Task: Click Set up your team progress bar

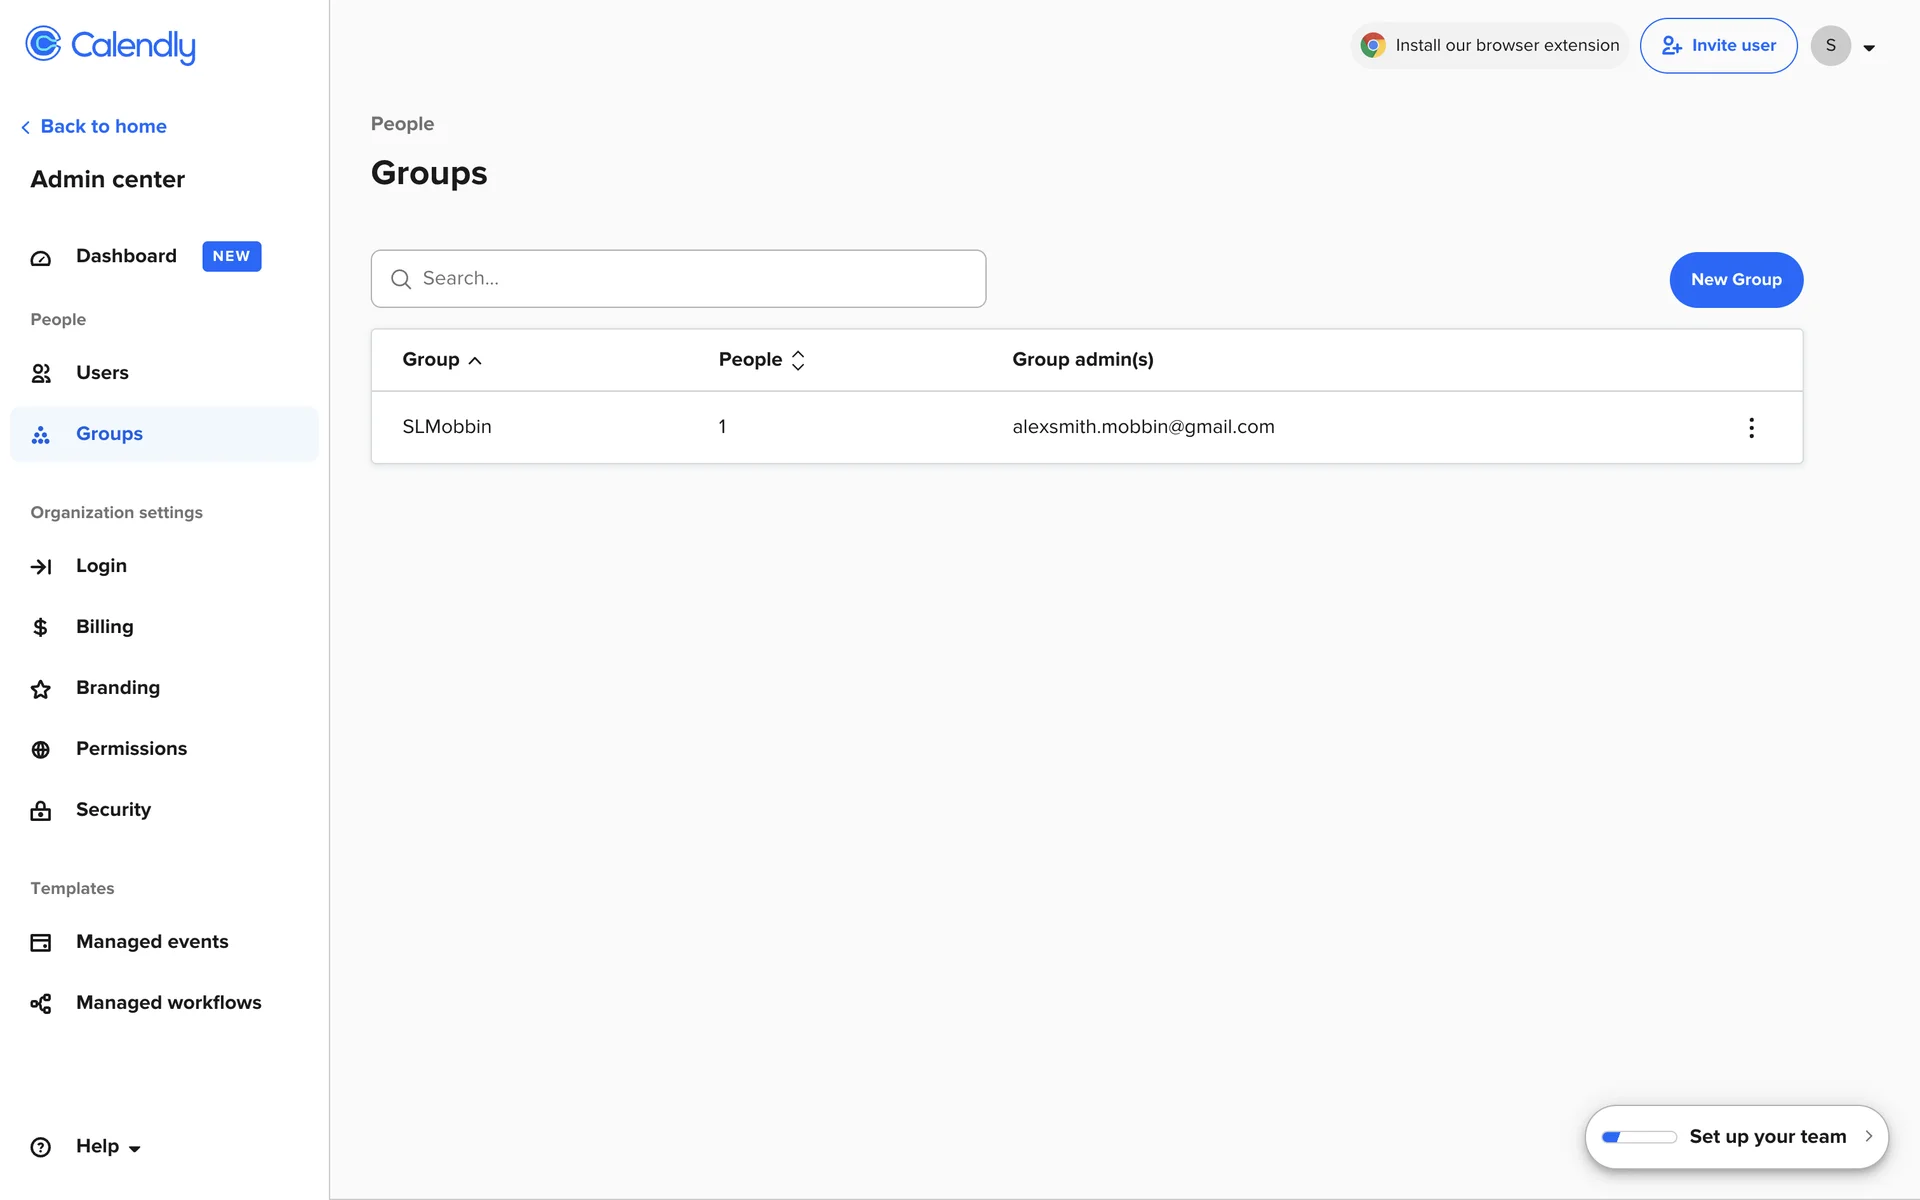Action: tap(1639, 1137)
